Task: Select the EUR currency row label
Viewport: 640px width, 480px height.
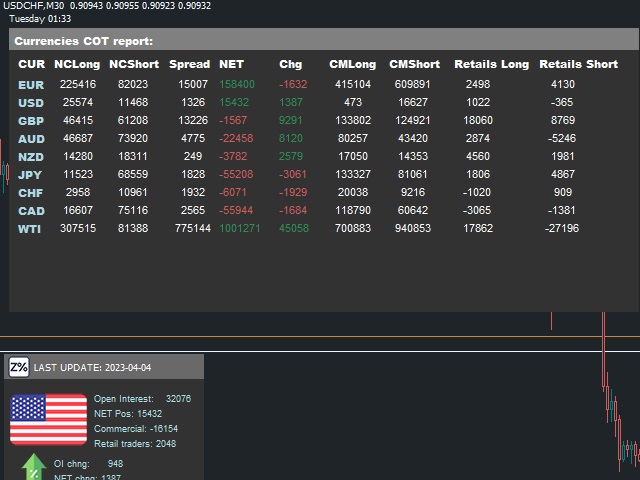Action: [31, 85]
